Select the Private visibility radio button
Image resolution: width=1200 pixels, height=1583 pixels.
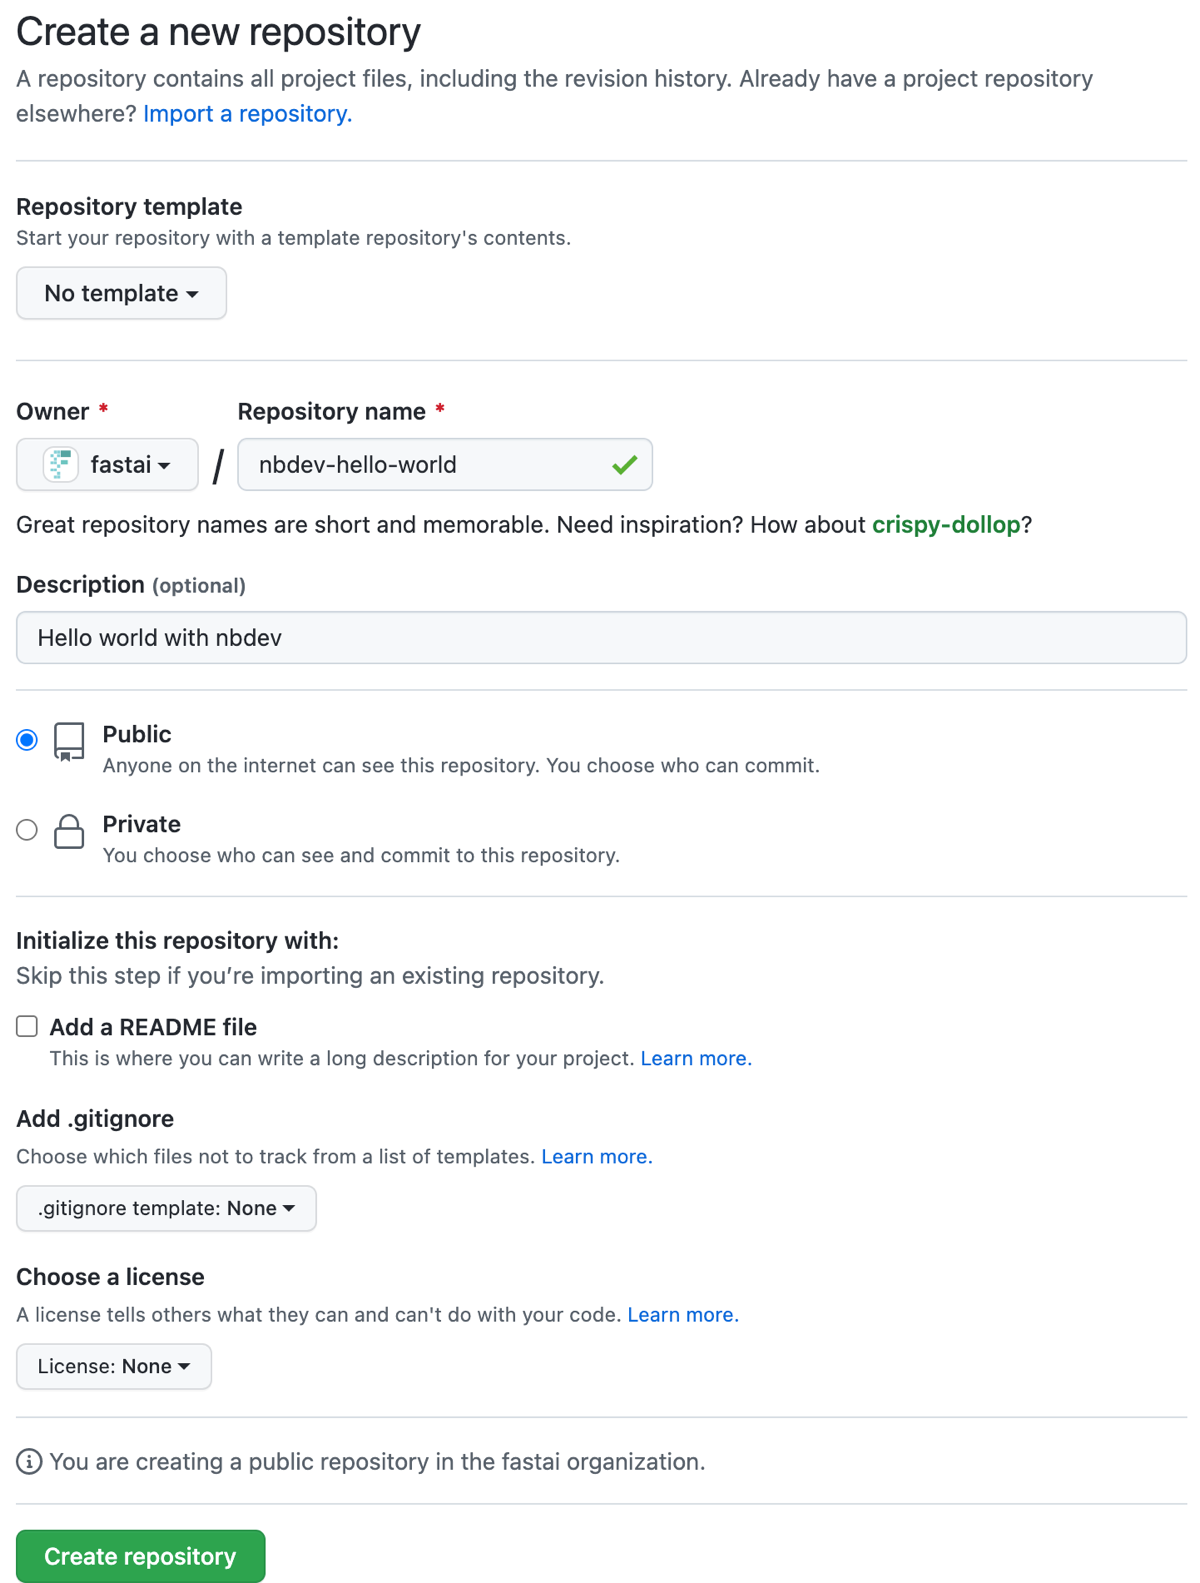tap(27, 830)
